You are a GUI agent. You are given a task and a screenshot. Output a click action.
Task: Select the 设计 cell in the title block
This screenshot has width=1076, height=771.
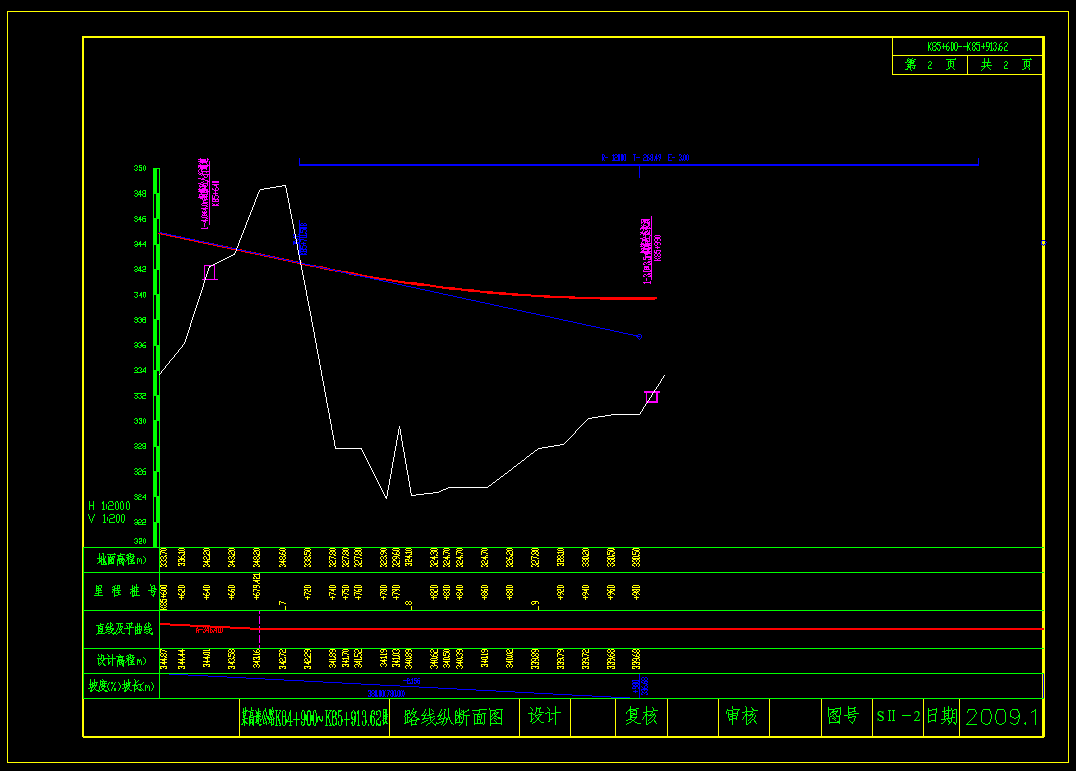545,717
